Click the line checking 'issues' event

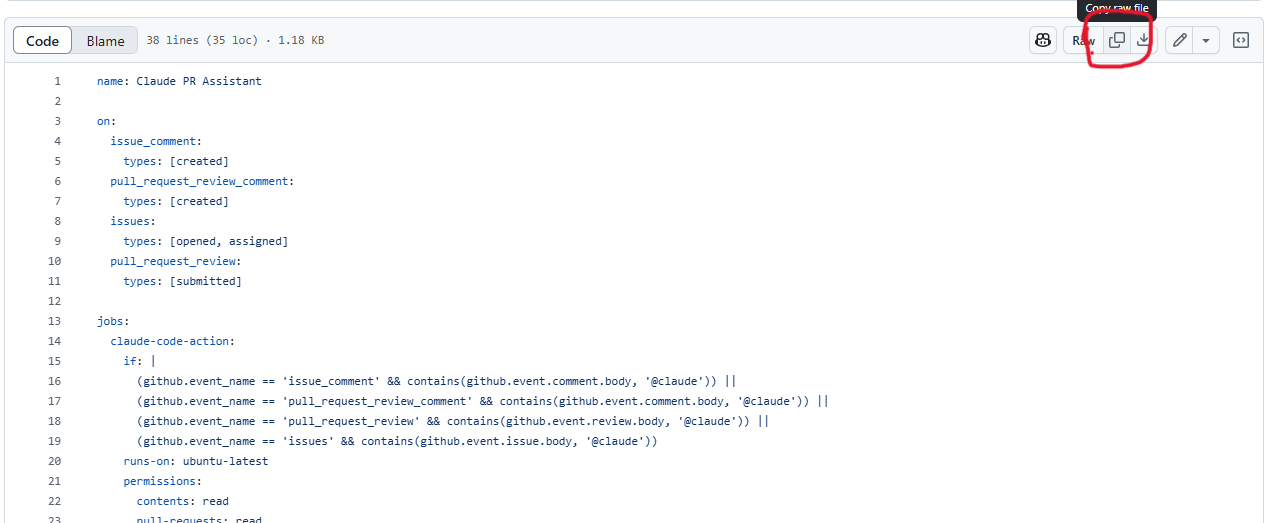(397, 441)
